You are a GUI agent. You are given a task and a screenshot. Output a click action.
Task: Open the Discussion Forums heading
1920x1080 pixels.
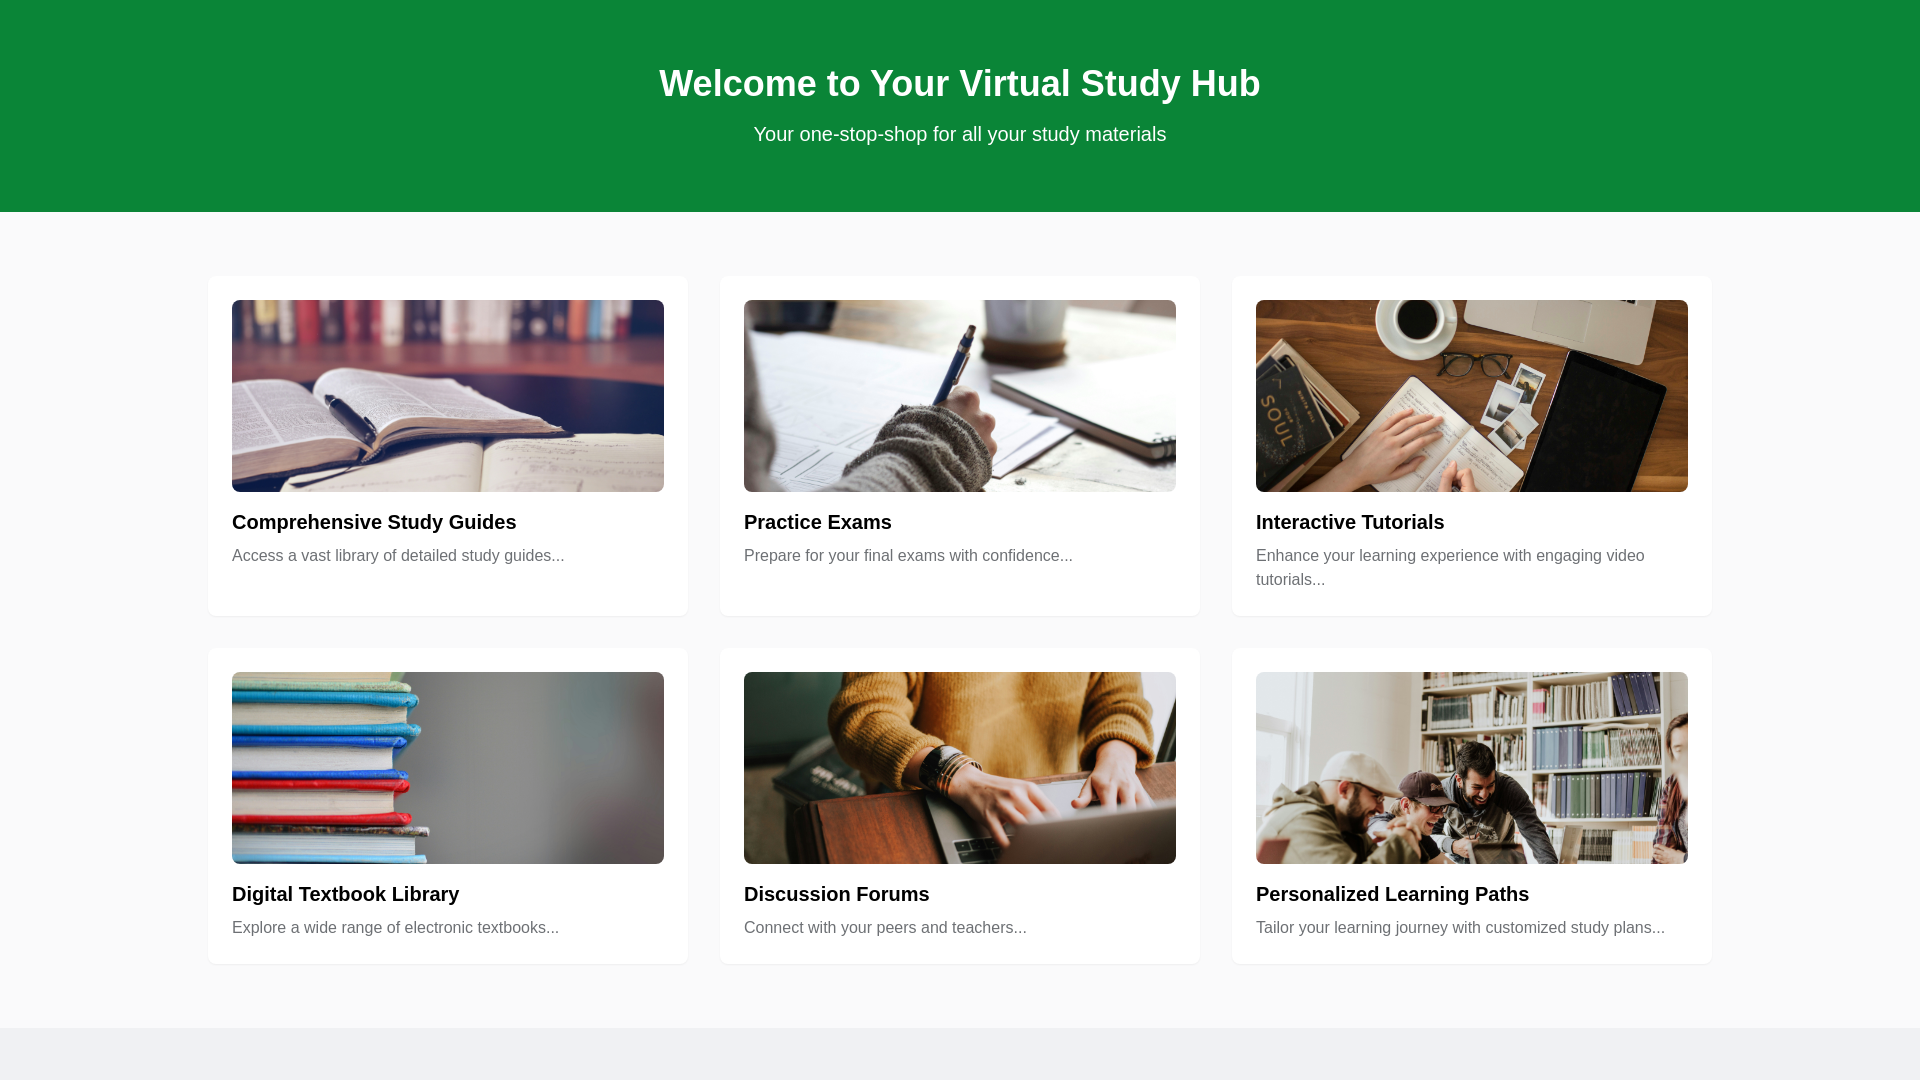[836, 894]
